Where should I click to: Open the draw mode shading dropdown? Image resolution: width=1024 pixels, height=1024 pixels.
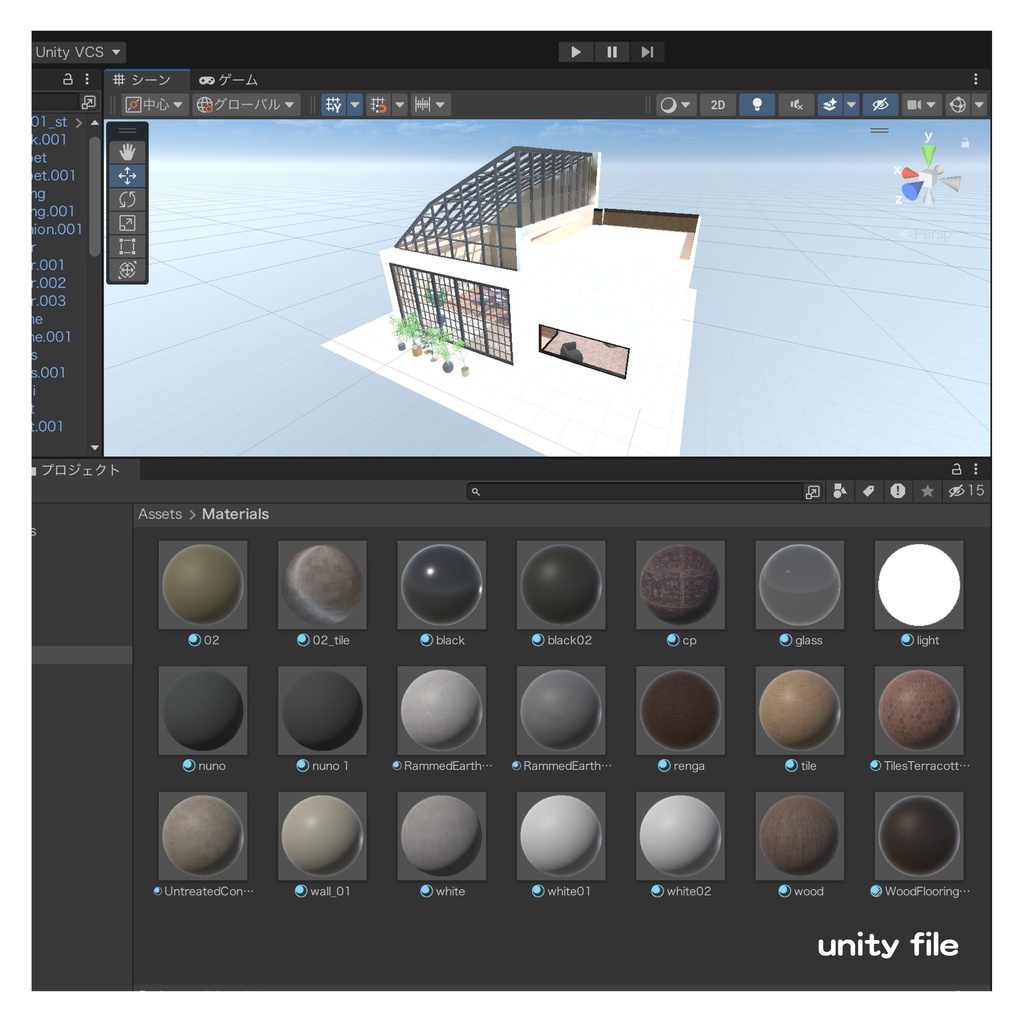click(x=675, y=104)
